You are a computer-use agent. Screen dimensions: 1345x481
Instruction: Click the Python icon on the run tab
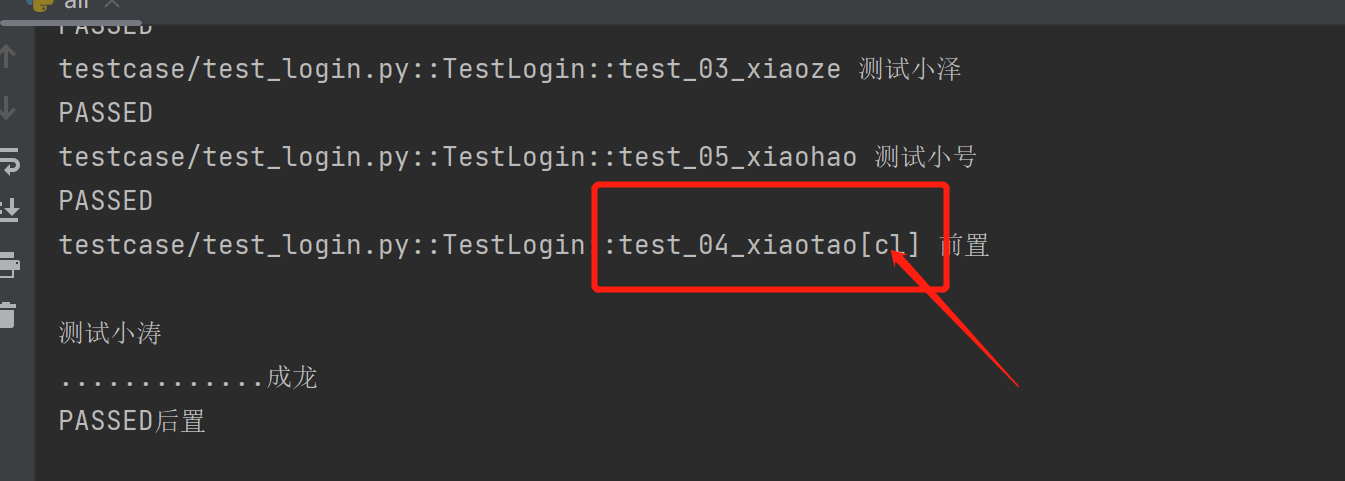pos(42,5)
